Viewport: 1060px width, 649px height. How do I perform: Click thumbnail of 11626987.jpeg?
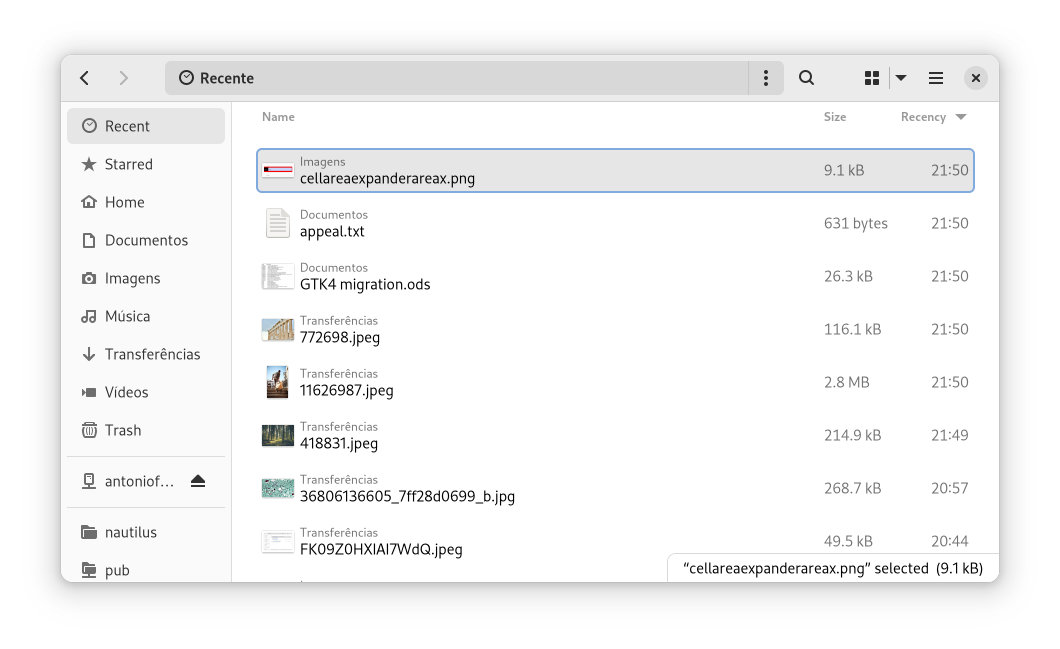(x=277, y=382)
